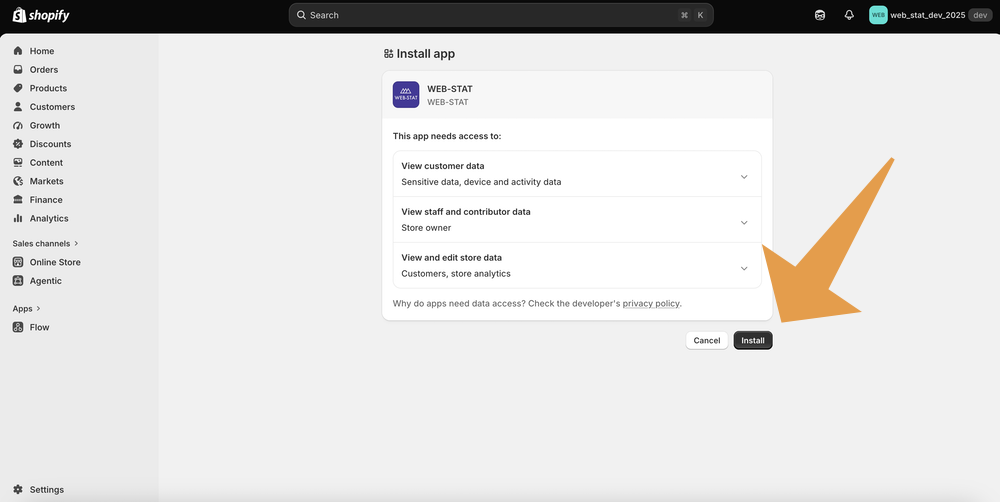Click the Shopify logo

(x=41, y=15)
